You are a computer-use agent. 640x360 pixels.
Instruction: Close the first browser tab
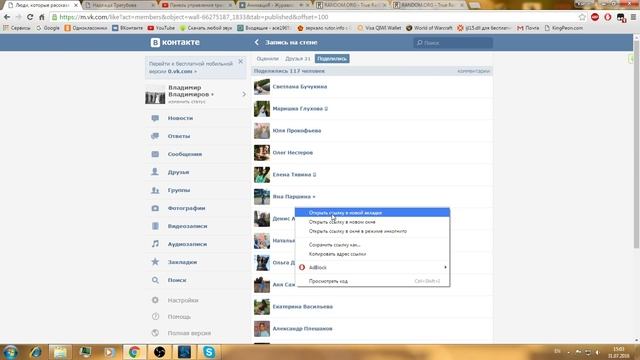tap(76, 5)
